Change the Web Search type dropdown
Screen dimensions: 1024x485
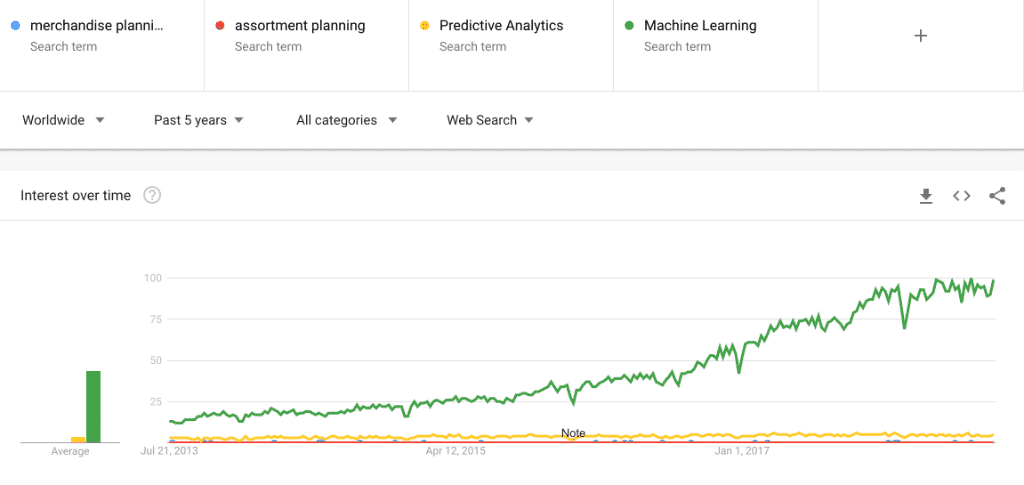[490, 120]
